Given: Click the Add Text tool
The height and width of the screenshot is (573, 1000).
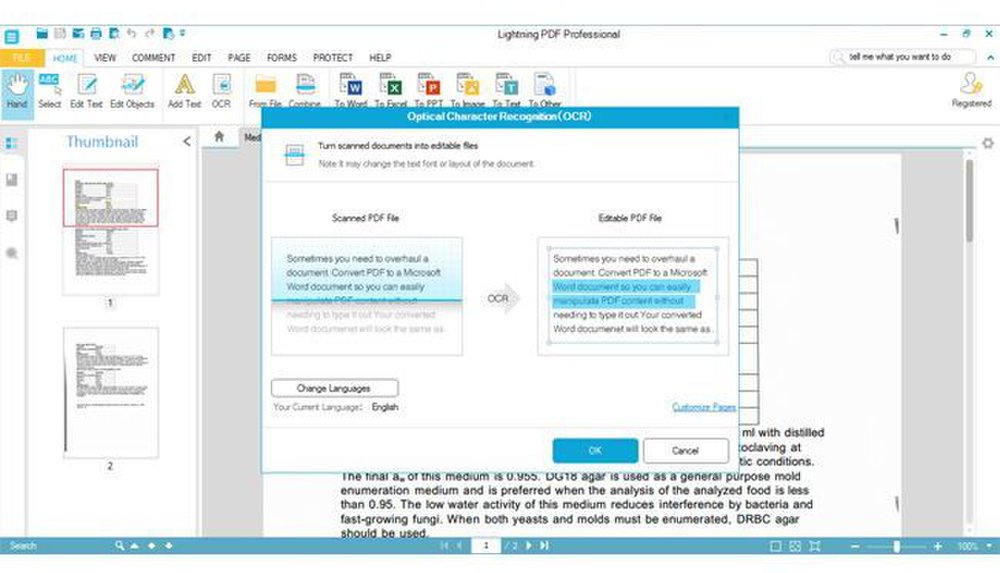Looking at the screenshot, I should 184,91.
